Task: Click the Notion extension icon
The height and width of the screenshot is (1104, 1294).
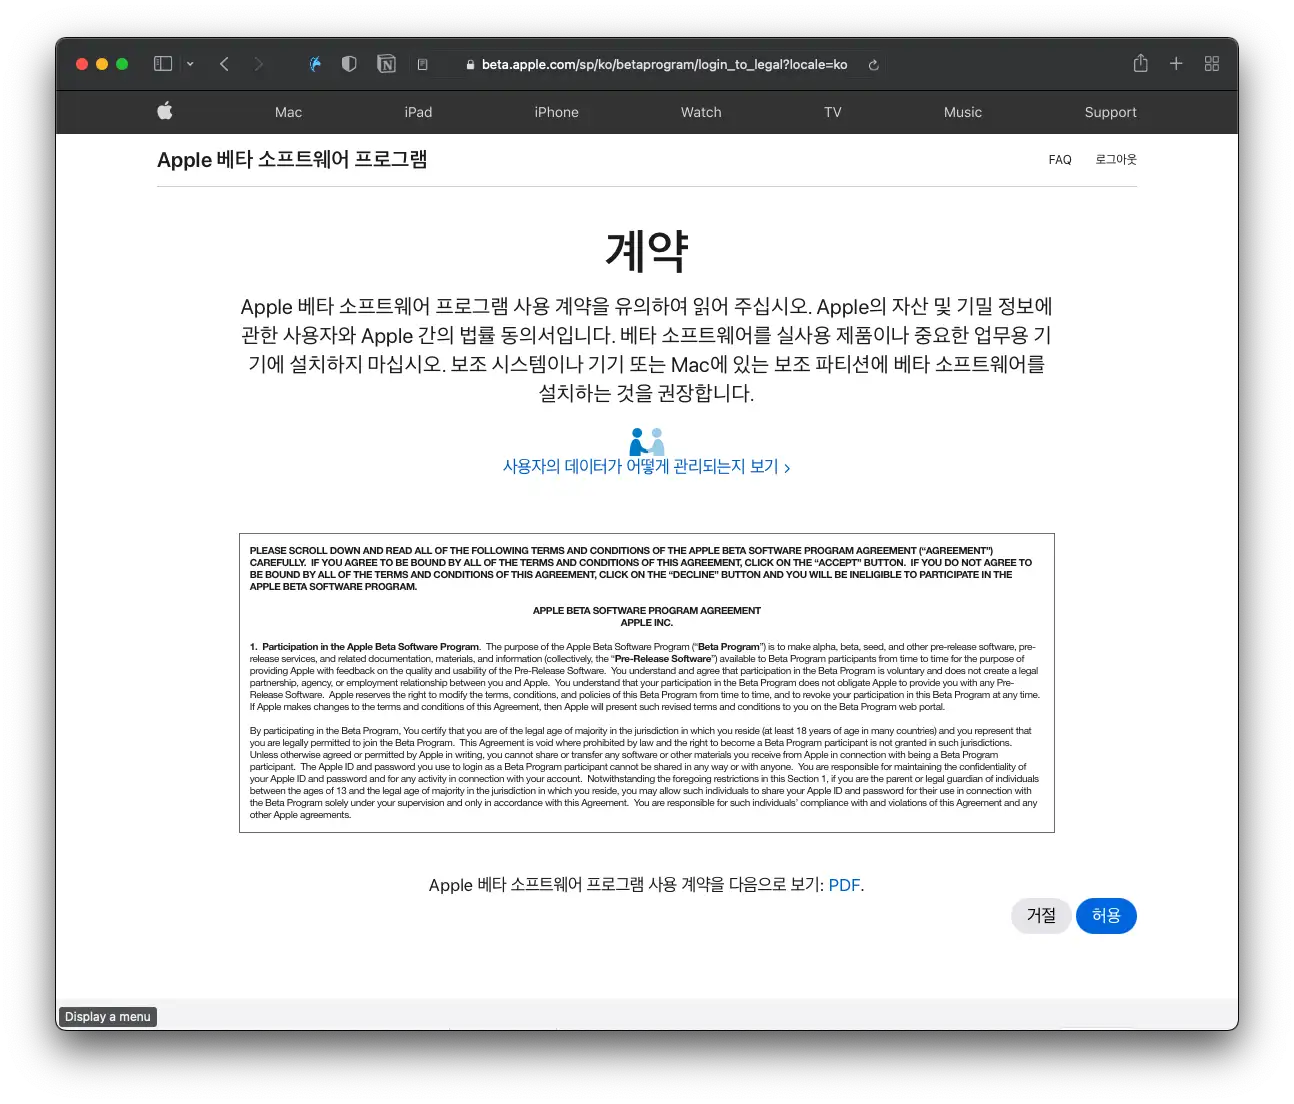Action: tap(386, 64)
